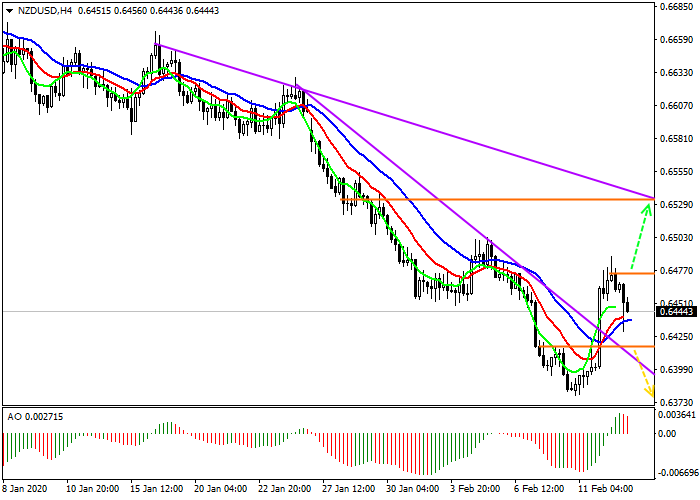Click the 0.66850 price axis label
The image size is (700, 500).
[x=677, y=6]
